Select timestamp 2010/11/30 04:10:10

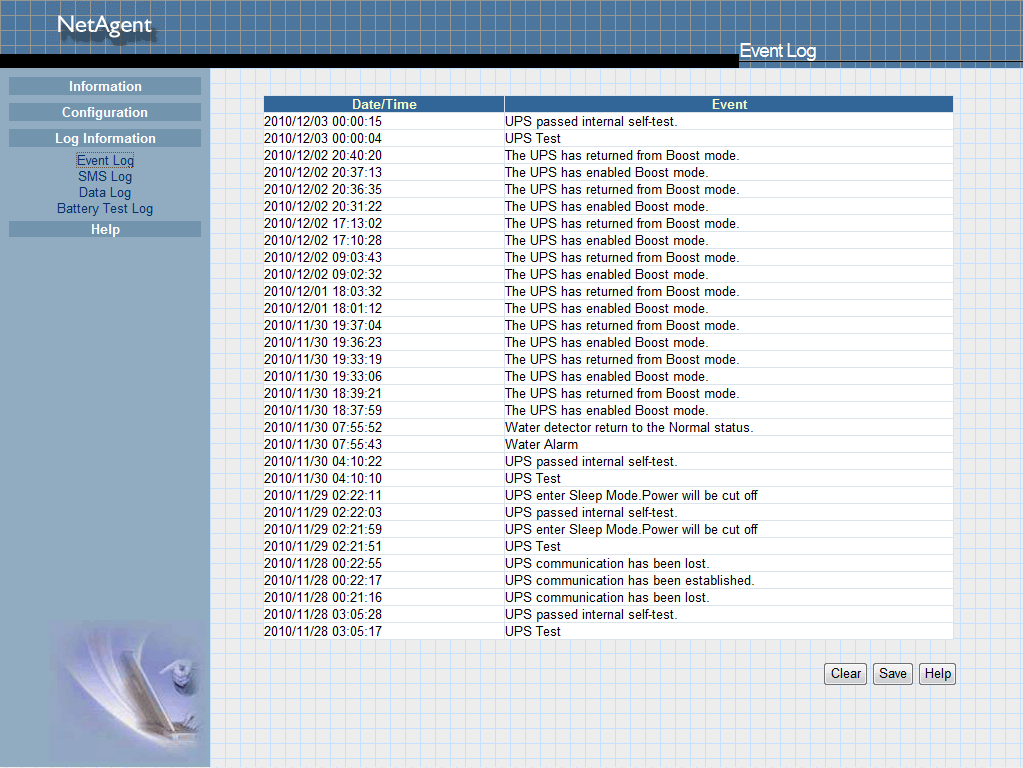323,478
